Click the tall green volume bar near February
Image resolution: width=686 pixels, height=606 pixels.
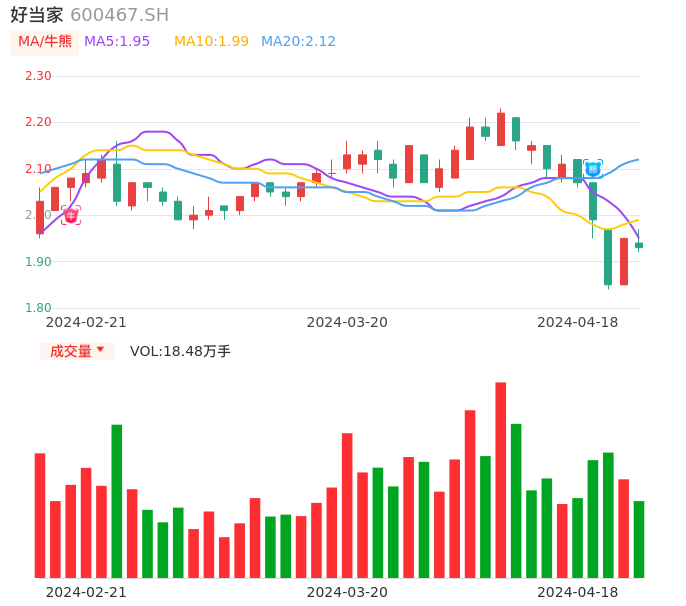tap(117, 500)
